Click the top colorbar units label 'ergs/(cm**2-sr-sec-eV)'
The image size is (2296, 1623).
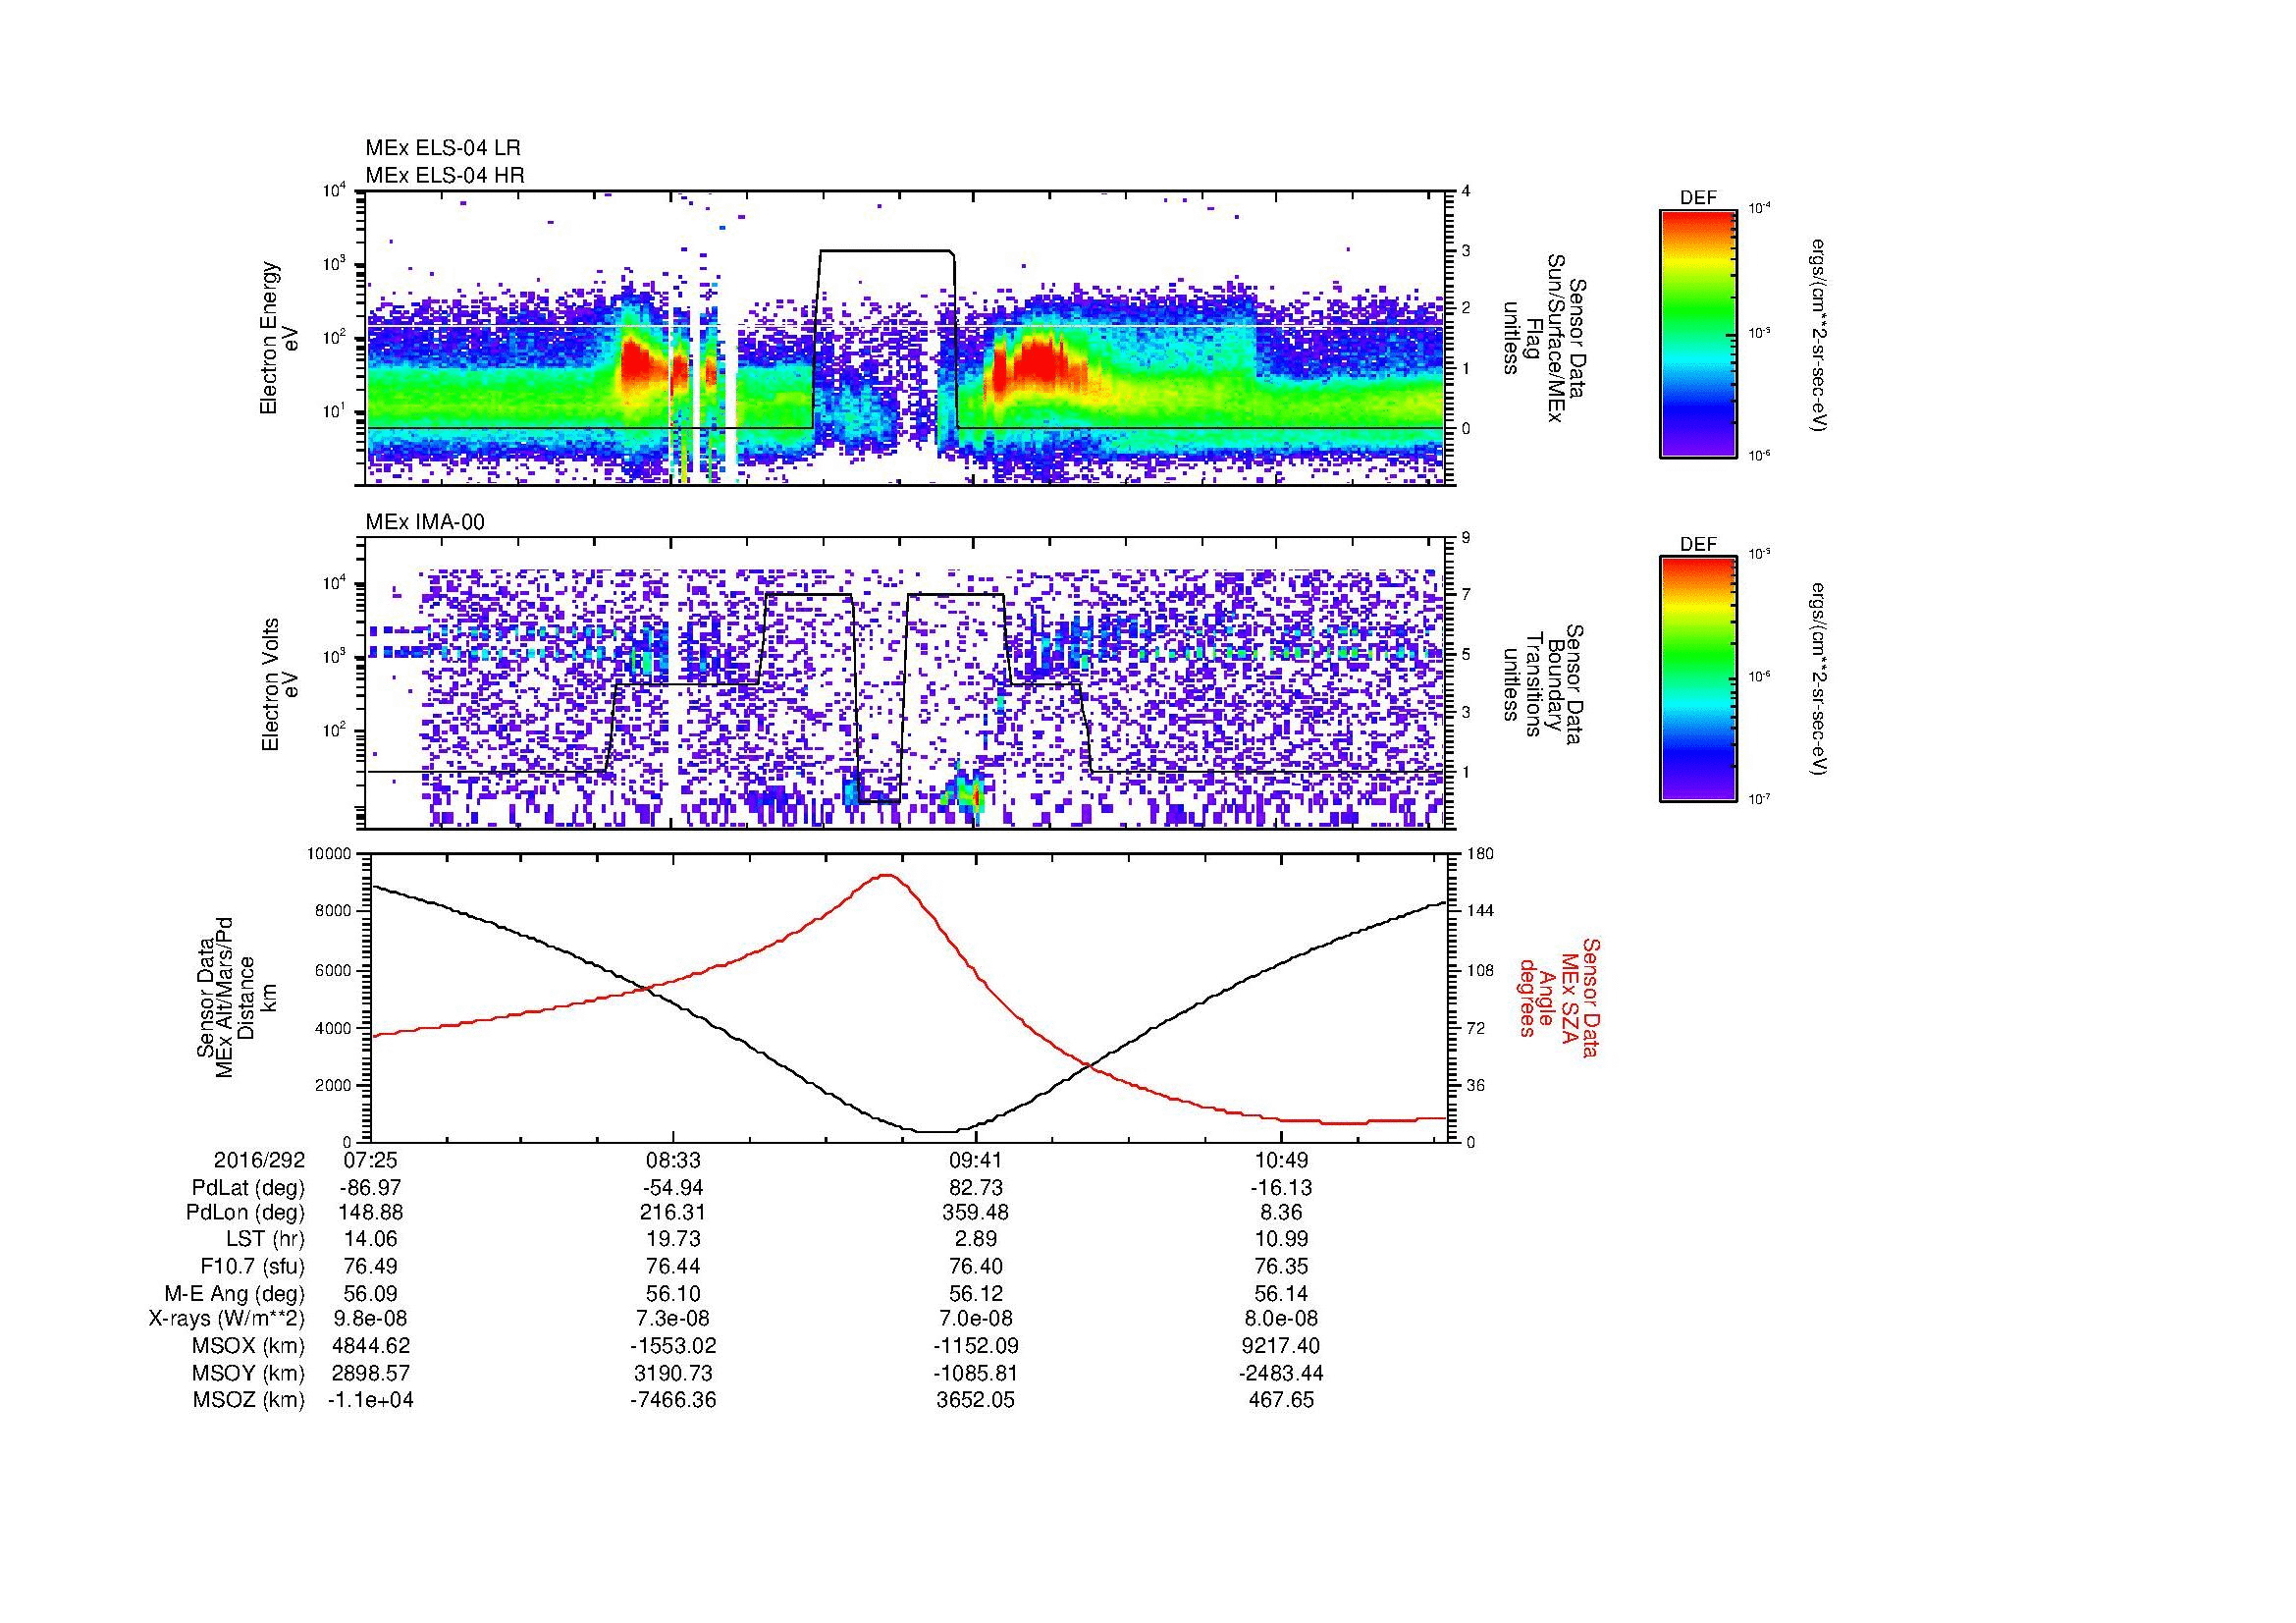tap(1818, 334)
